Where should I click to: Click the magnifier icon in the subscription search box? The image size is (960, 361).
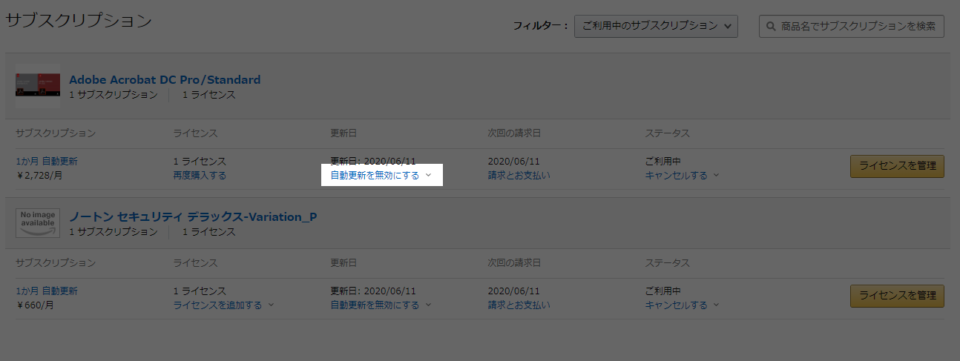point(771,26)
